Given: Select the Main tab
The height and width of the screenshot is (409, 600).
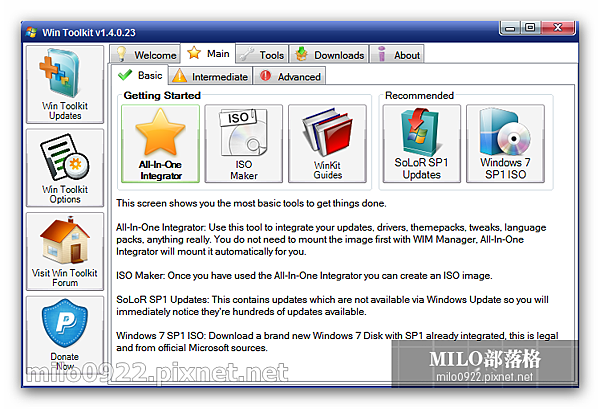Looking at the screenshot, I should [208, 54].
